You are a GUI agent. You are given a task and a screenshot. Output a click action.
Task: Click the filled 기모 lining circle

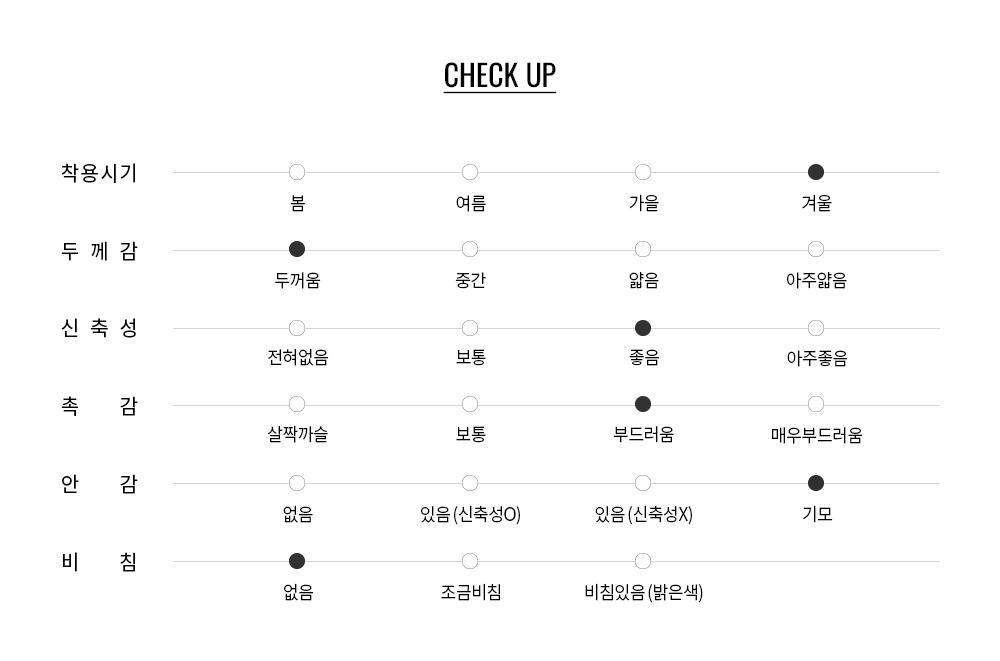[x=816, y=483]
